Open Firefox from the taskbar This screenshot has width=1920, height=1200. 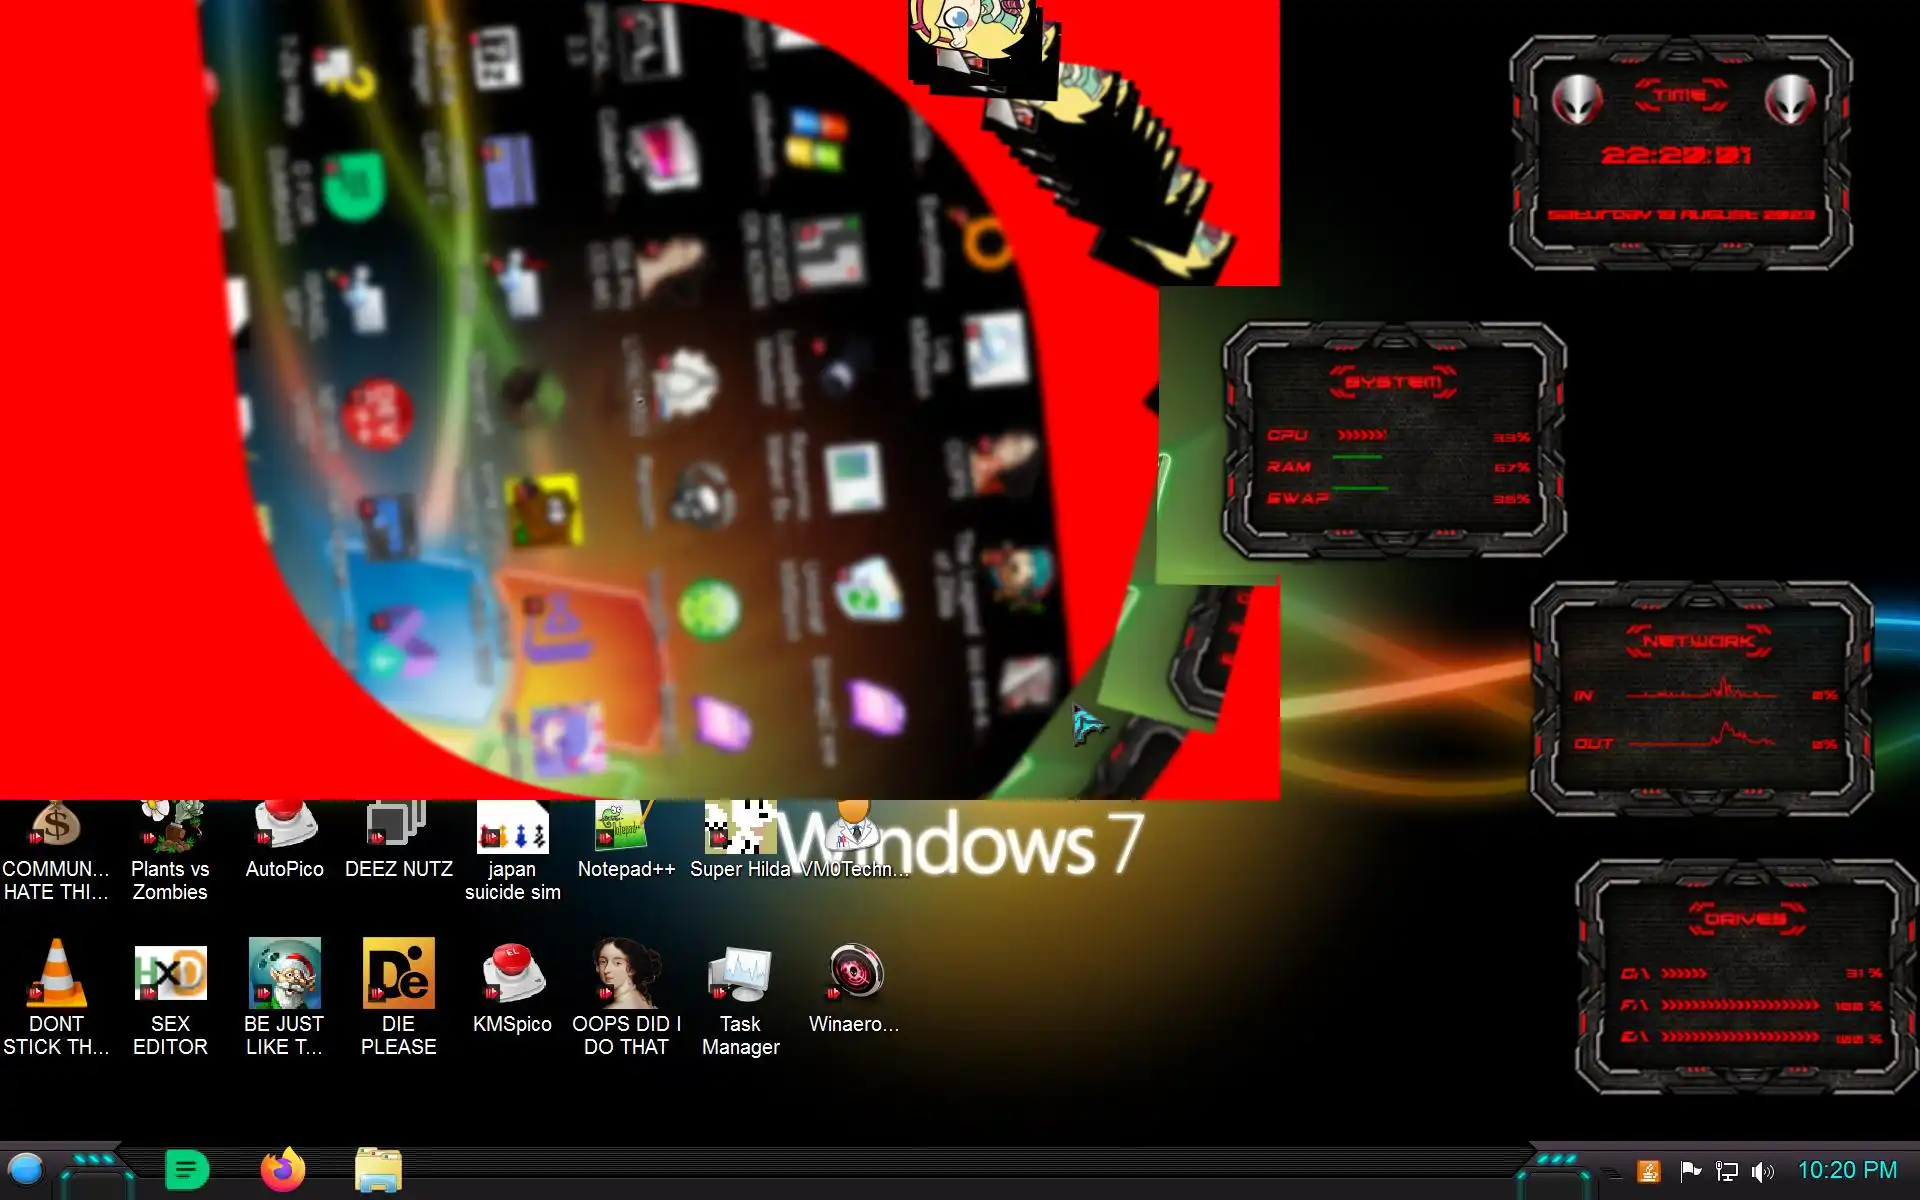click(283, 1170)
